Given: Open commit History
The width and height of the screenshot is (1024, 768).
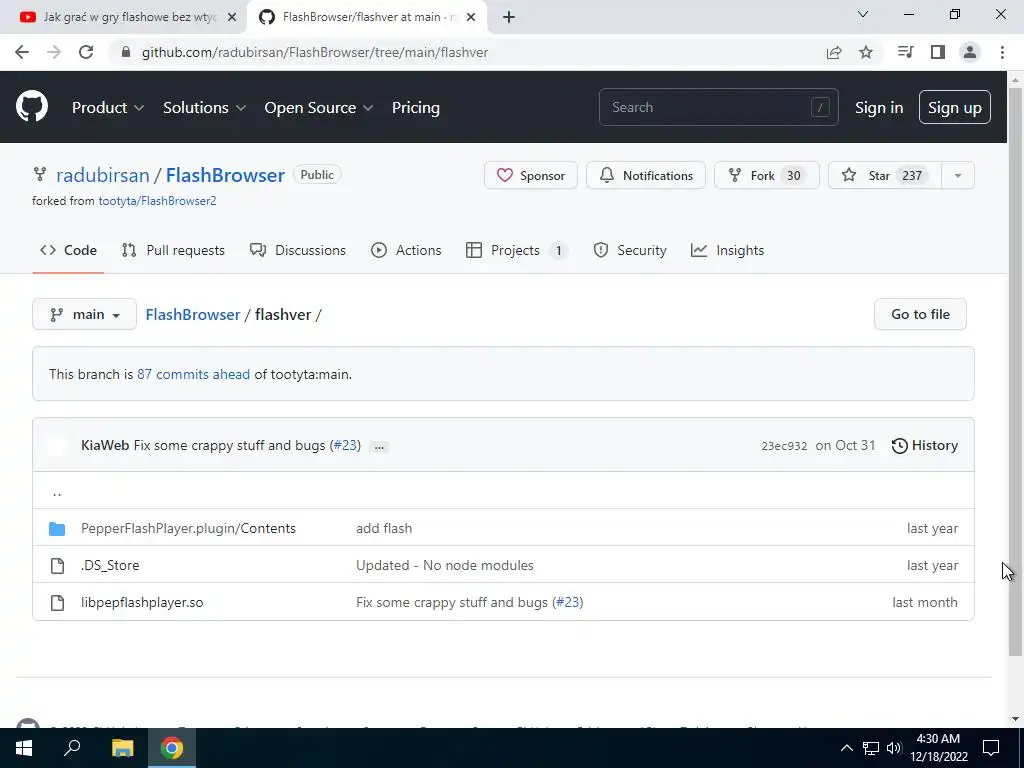Looking at the screenshot, I should pos(925,445).
